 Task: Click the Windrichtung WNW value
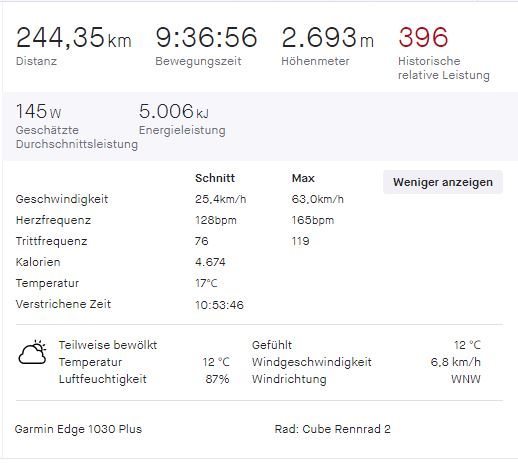466,379
